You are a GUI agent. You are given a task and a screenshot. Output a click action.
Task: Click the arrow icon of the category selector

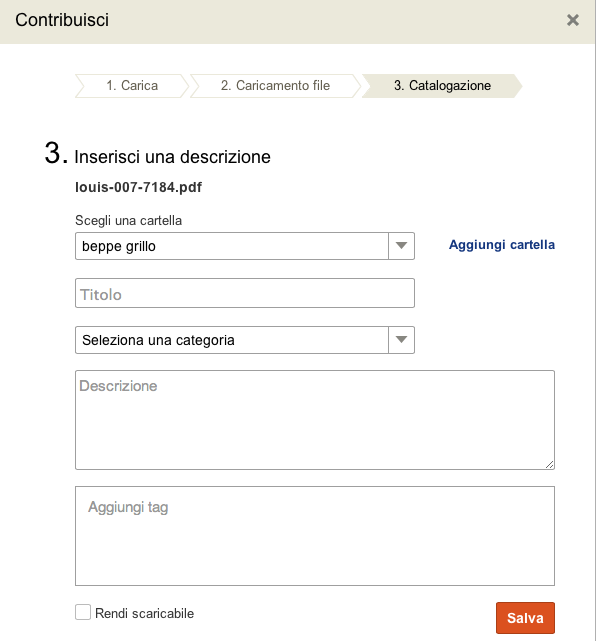point(401,340)
